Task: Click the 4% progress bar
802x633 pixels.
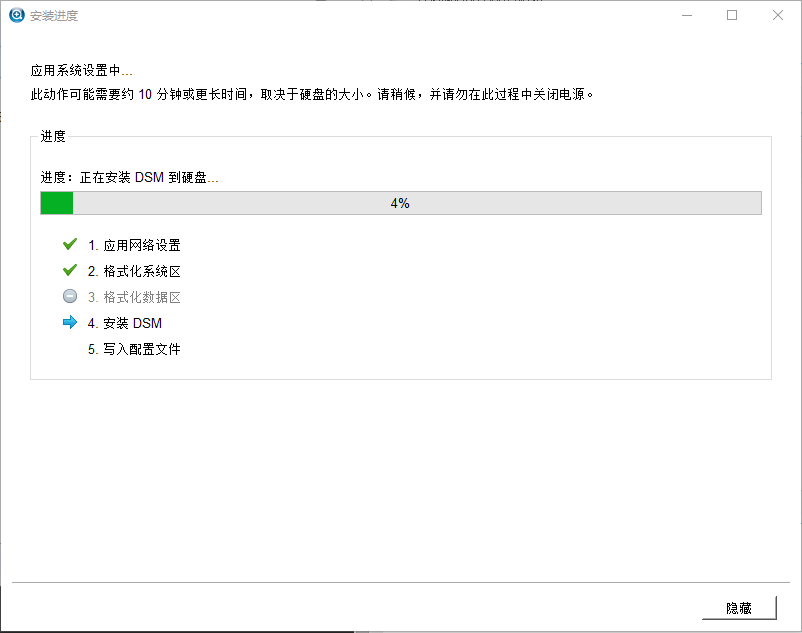Action: pyautogui.click(x=400, y=202)
